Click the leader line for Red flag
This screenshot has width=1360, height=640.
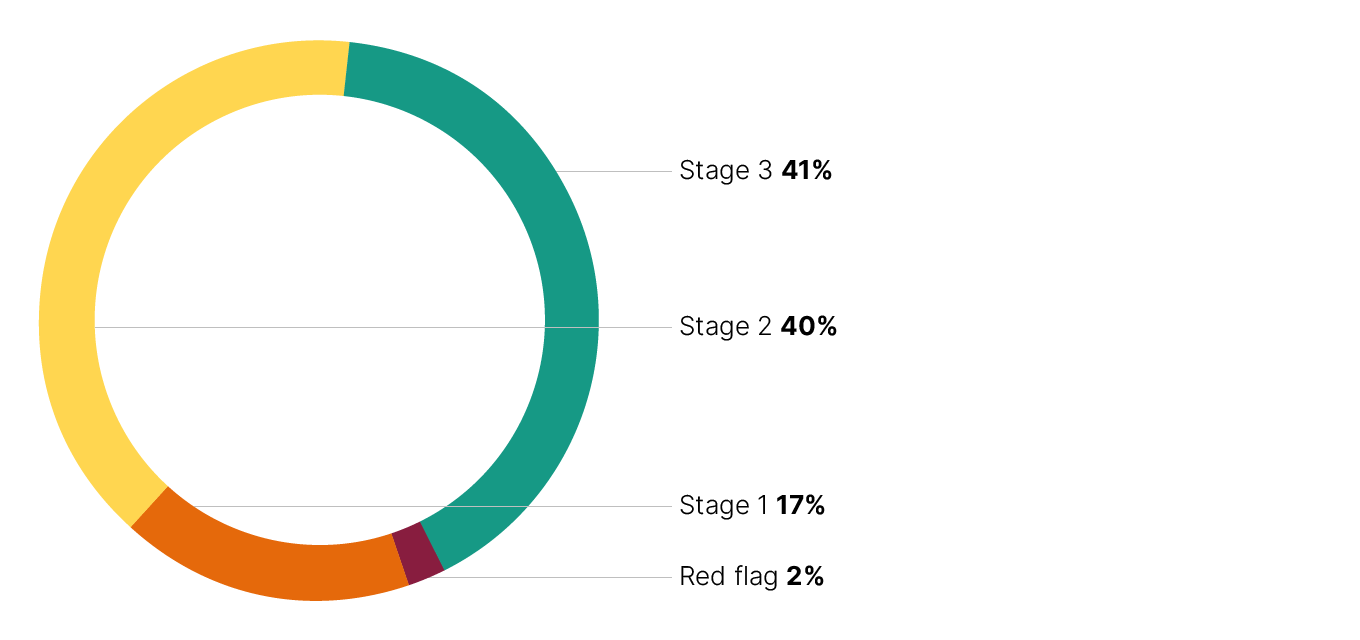tap(560, 577)
